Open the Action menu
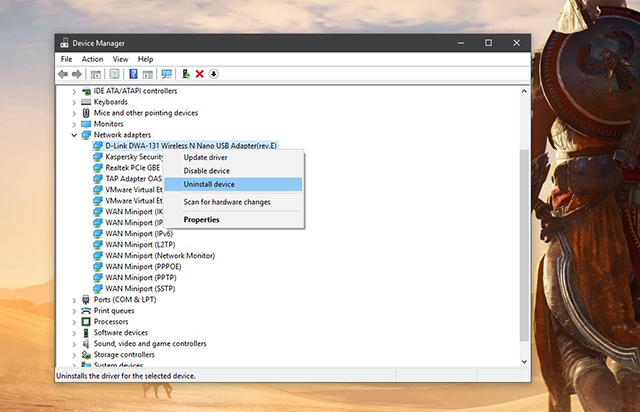This screenshot has height=412, width=640. click(92, 59)
